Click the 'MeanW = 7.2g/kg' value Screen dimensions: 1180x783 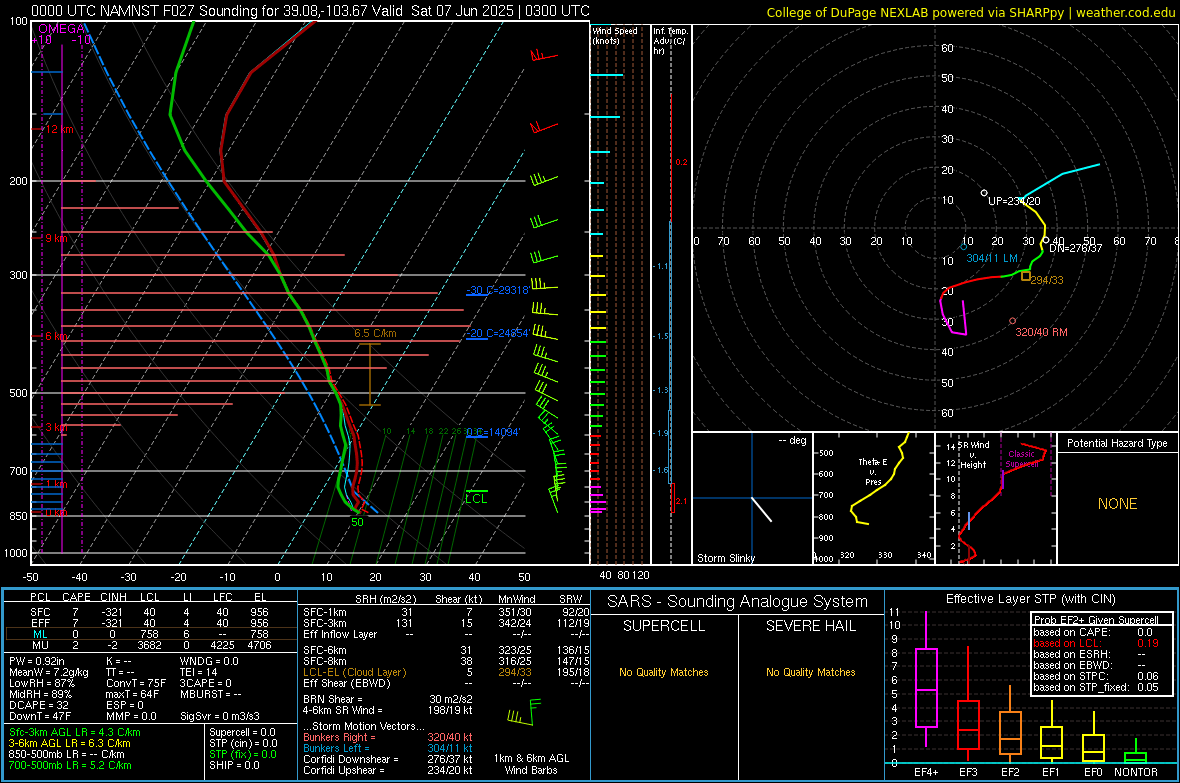(x=48, y=672)
